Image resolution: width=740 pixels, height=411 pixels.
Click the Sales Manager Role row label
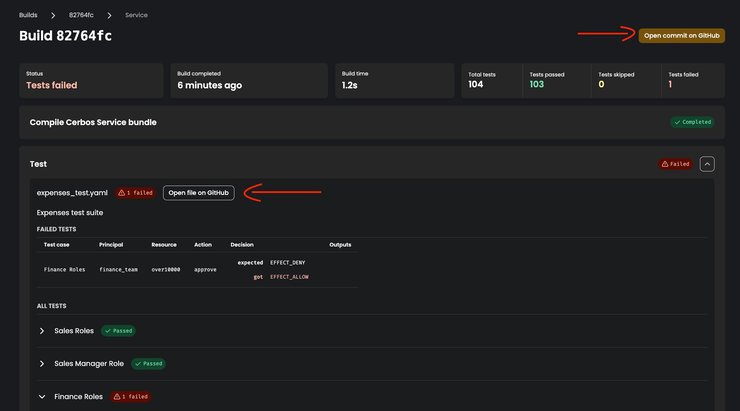[89, 364]
